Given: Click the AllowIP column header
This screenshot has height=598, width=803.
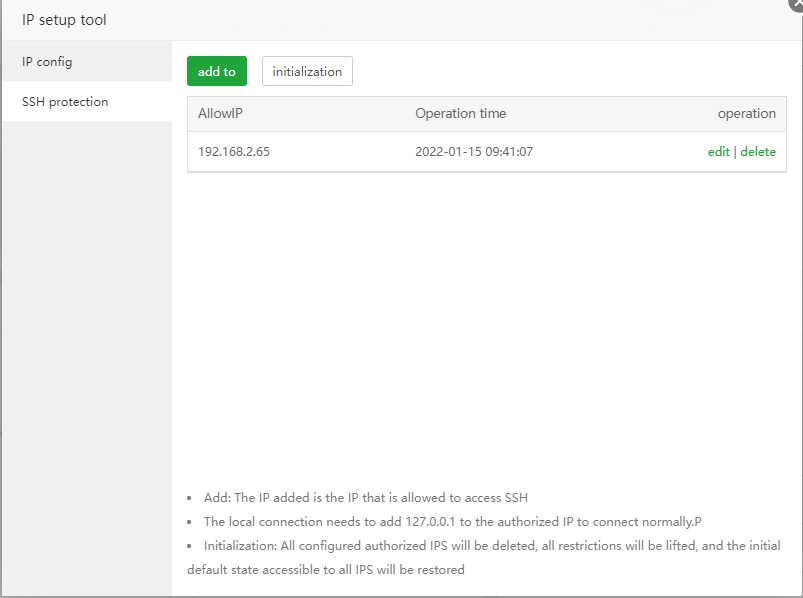Looking at the screenshot, I should click(221, 114).
